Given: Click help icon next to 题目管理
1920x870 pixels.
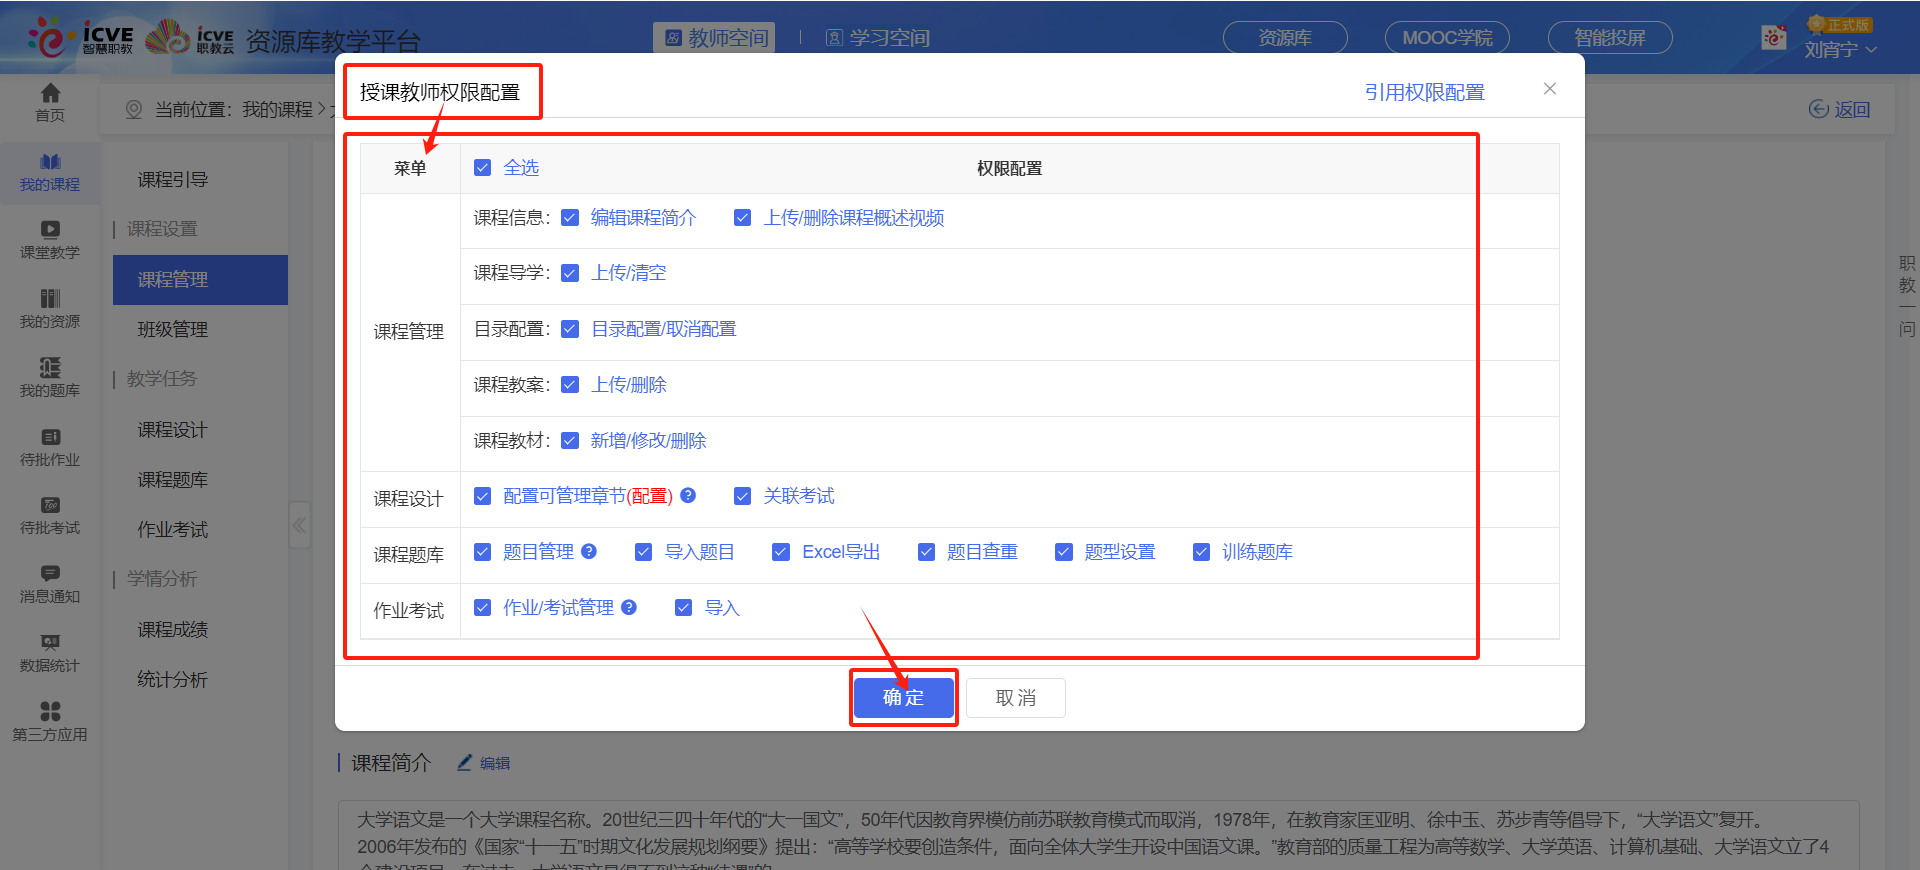Looking at the screenshot, I should tap(589, 551).
